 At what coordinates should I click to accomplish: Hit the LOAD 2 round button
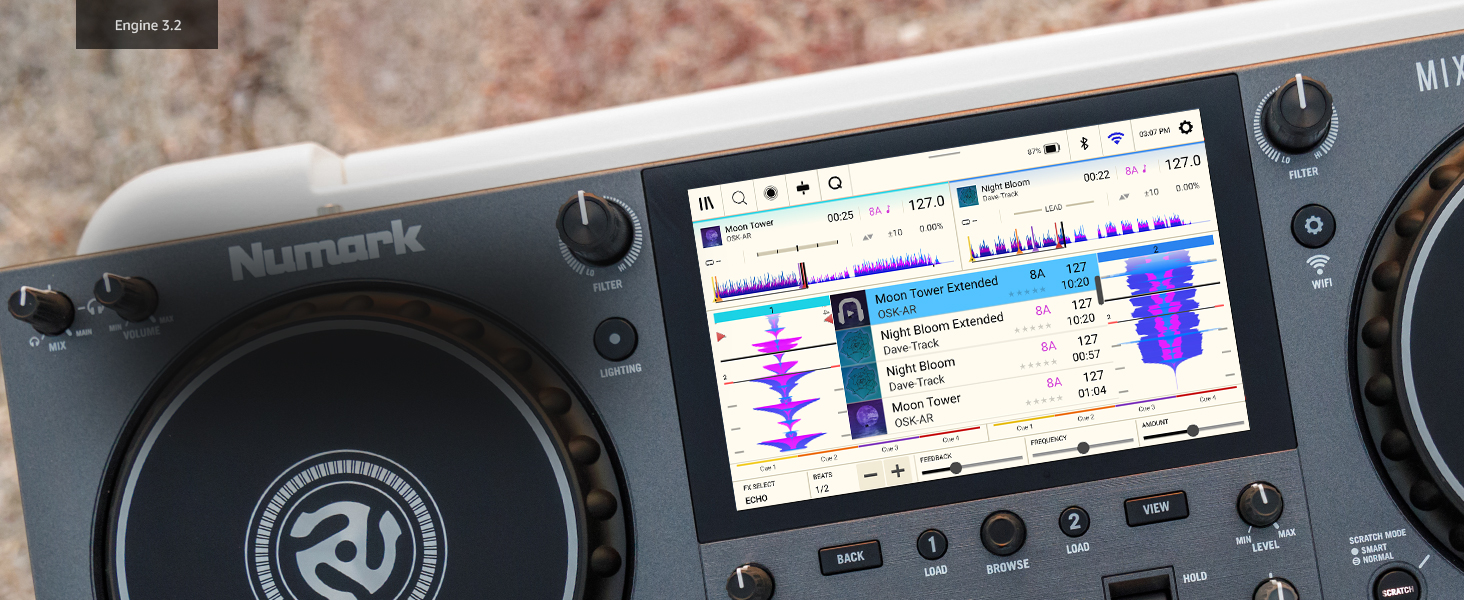(x=1075, y=522)
